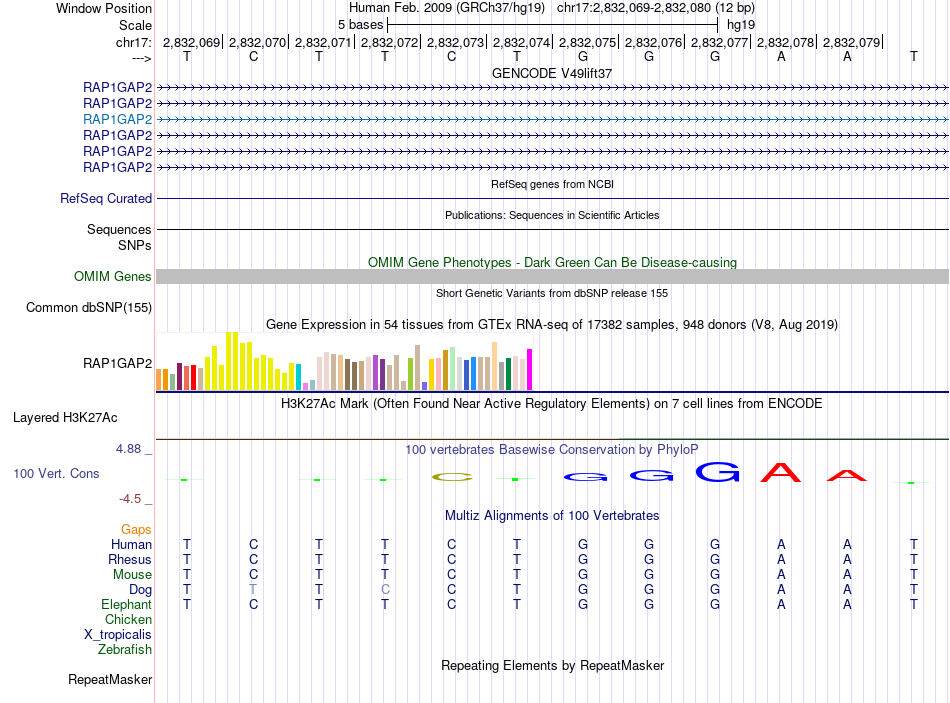
Task: Click the Mouse alignment row label
Action: (x=132, y=575)
